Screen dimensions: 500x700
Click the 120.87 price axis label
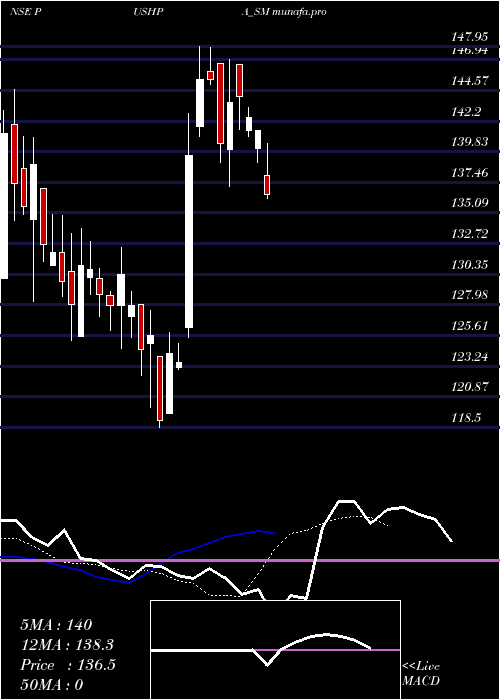[x=469, y=387]
